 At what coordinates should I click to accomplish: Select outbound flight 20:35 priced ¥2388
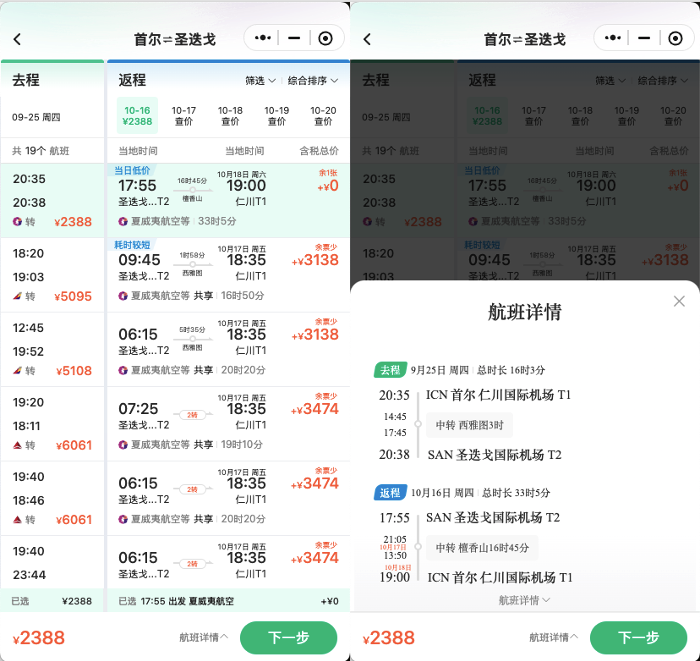click(x=53, y=200)
